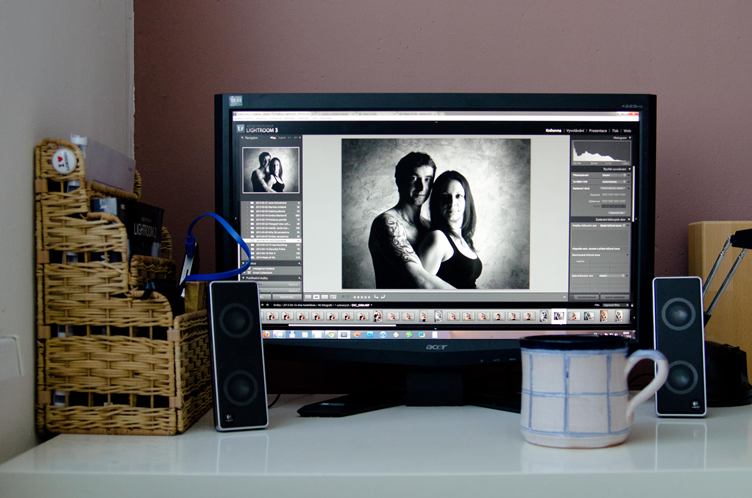This screenshot has height=498, width=752.
Task: Collapse the Histogram panel header
Action: coord(601,138)
